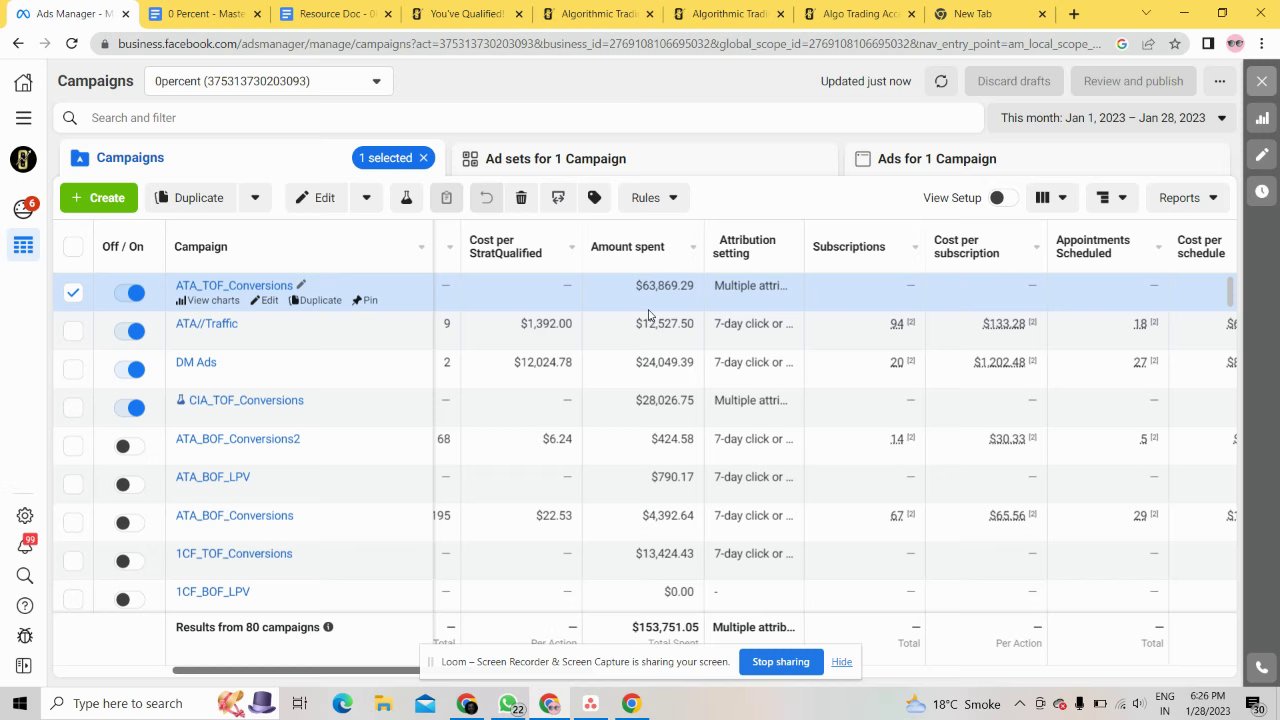This screenshot has height=720, width=1280.
Task: Open the columns layout dropdown
Action: 1051,198
